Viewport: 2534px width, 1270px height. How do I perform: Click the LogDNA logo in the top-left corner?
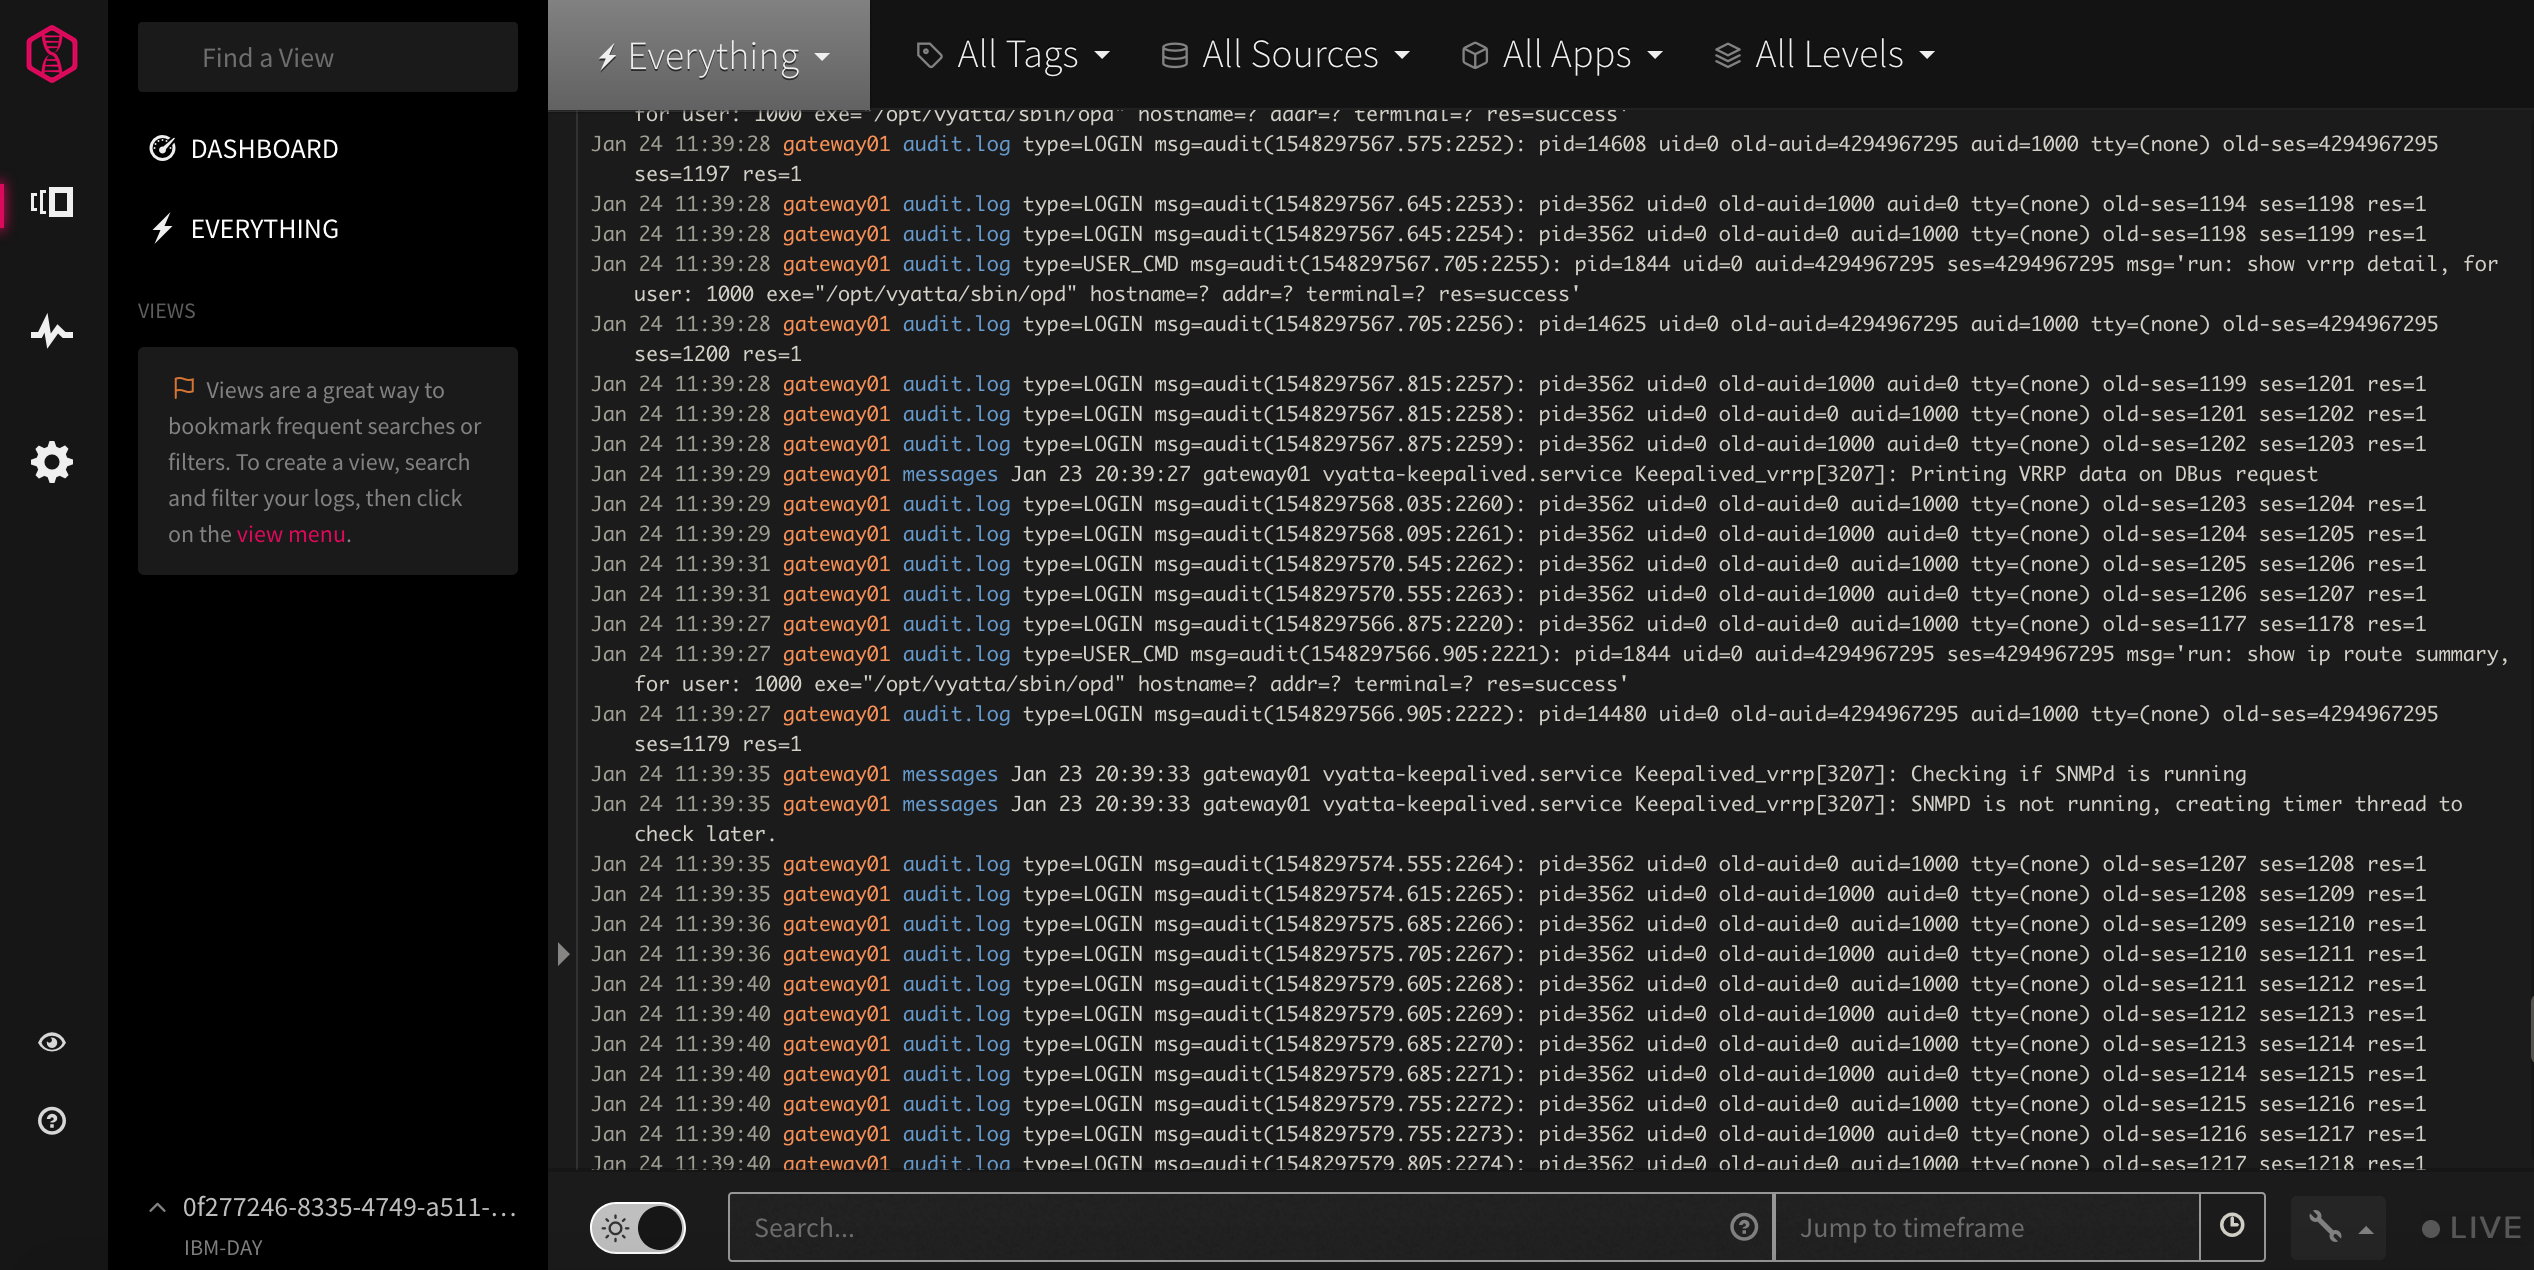(x=51, y=53)
